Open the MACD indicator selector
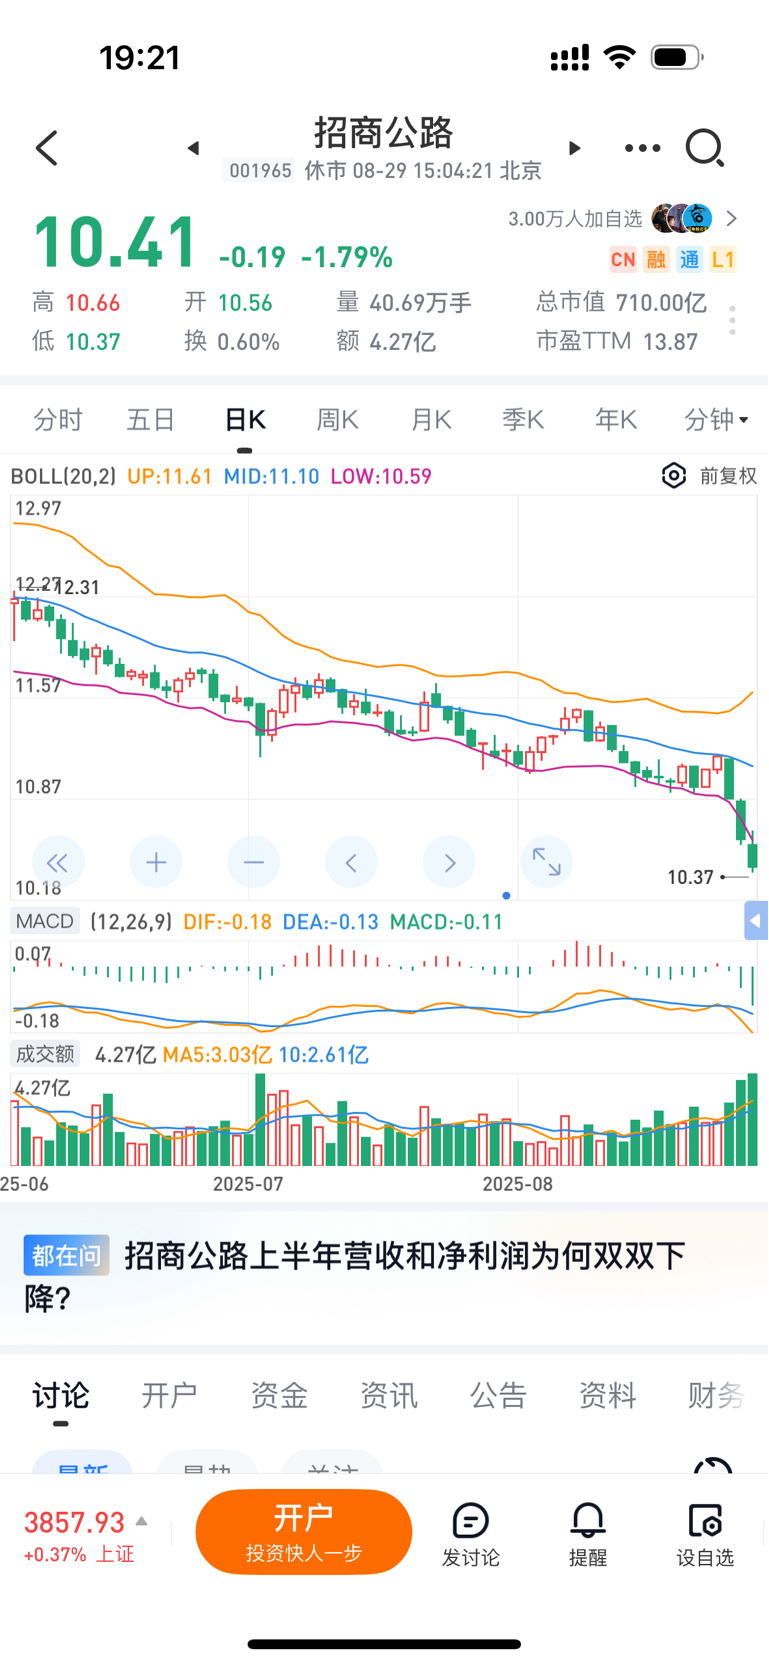 (45, 921)
